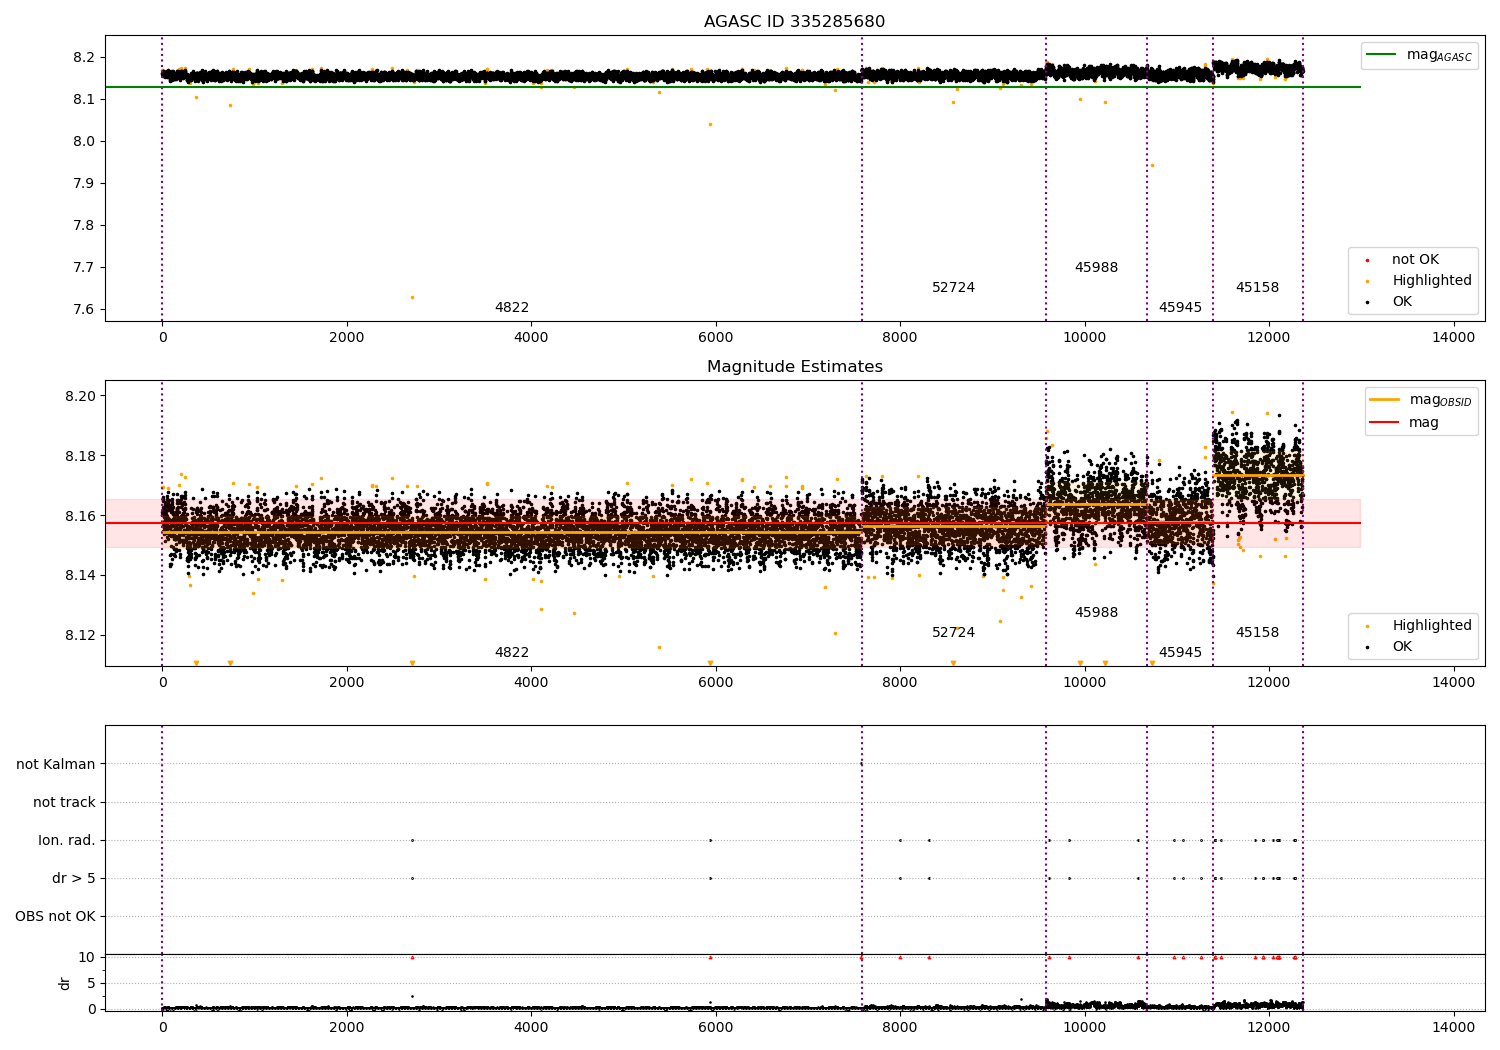This screenshot has width=1500, height=1050.
Task: Click the y-axis tick "8.16"
Action: pos(80,517)
